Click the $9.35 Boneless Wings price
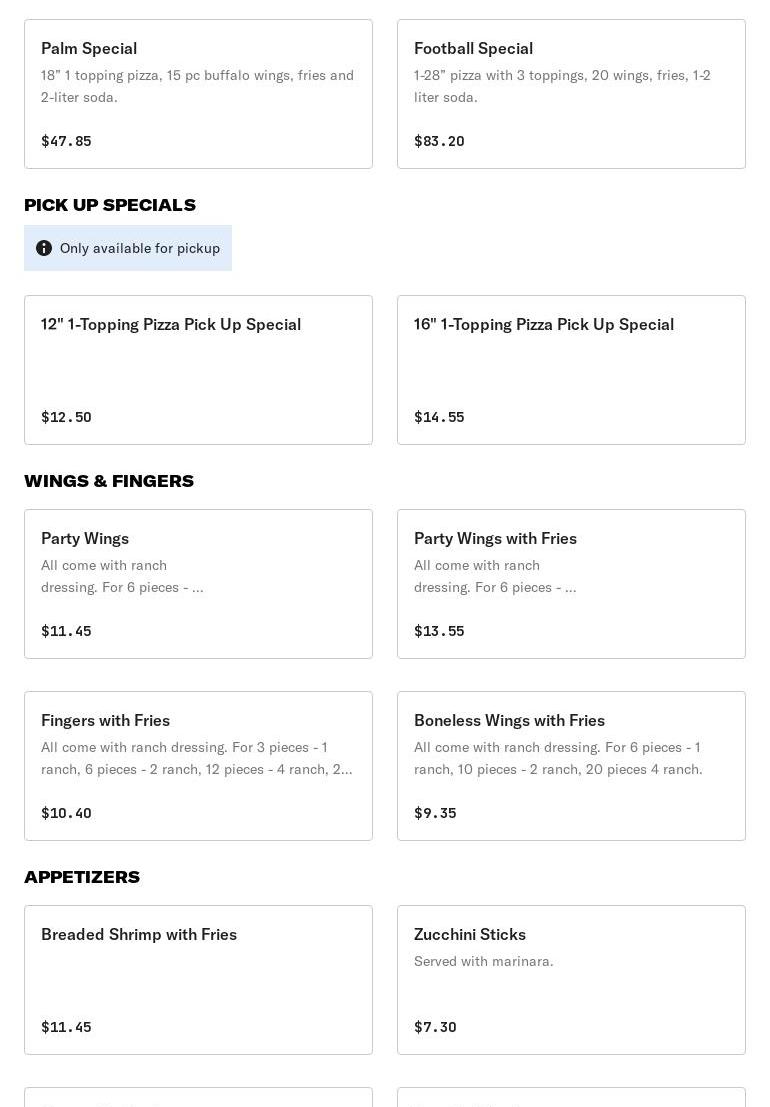This screenshot has width=770, height=1107. [x=435, y=813]
